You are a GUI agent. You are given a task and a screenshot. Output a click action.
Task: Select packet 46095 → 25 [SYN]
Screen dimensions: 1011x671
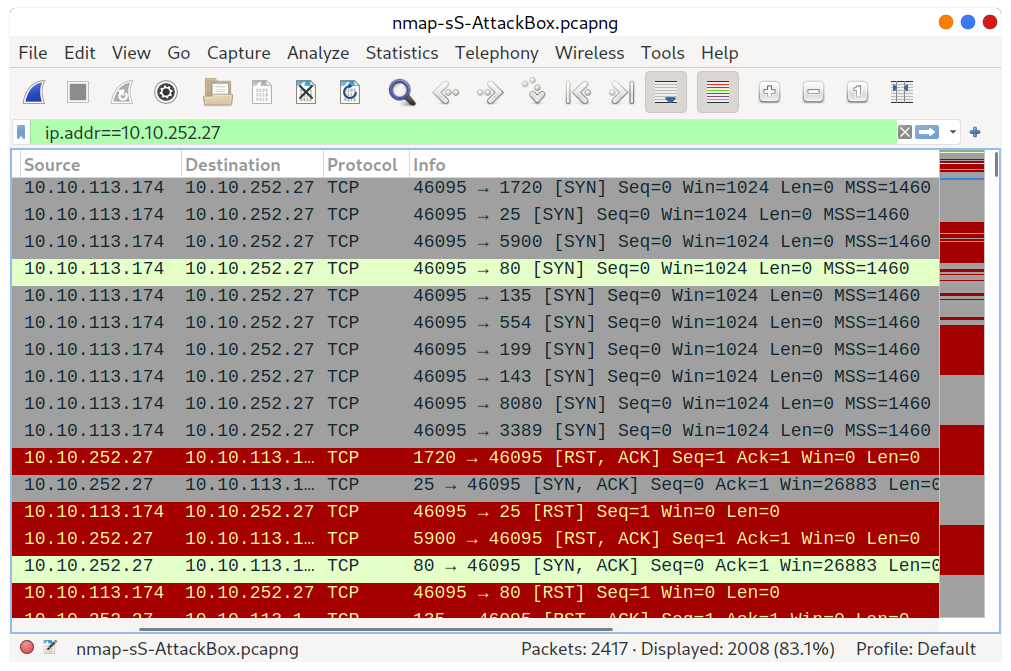point(475,215)
